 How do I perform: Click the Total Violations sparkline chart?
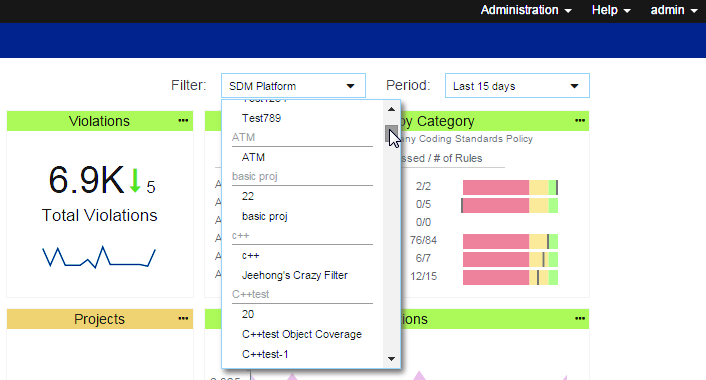99,257
